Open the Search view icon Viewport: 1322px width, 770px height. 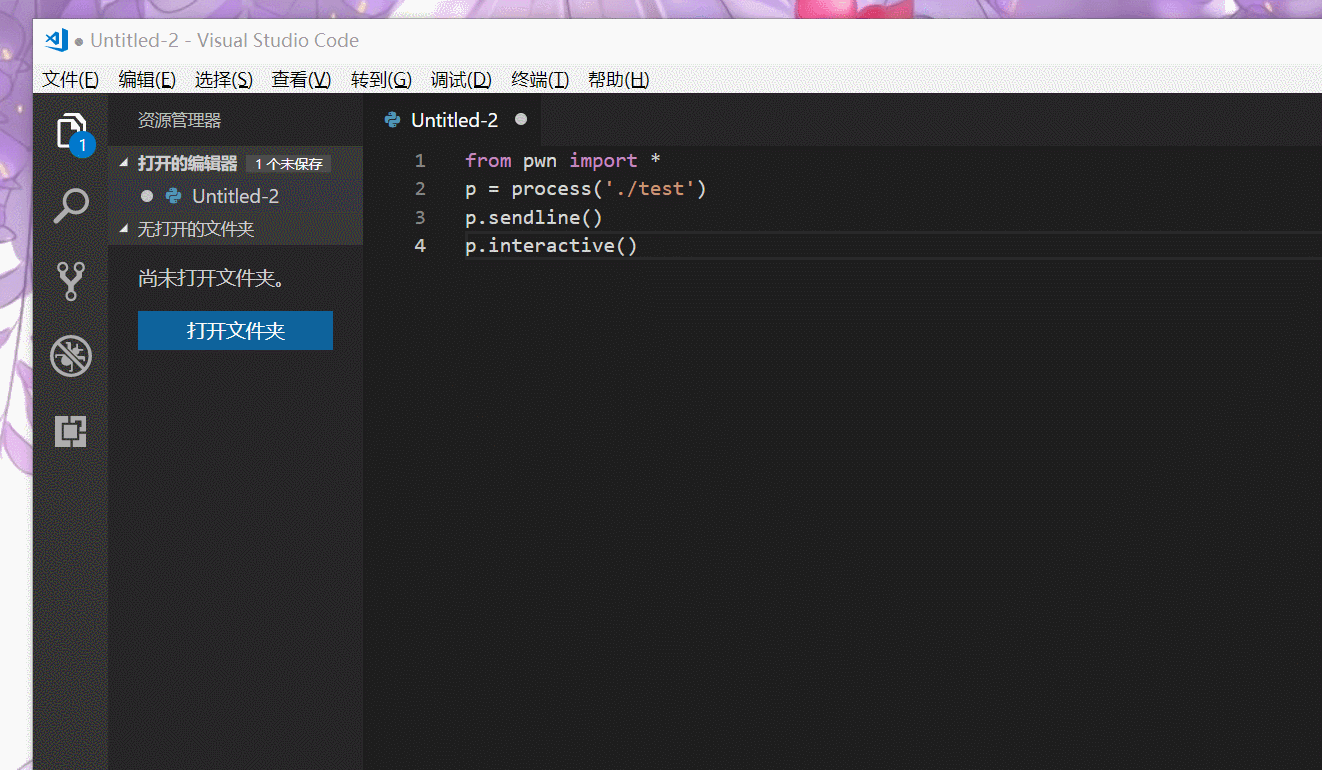71,207
